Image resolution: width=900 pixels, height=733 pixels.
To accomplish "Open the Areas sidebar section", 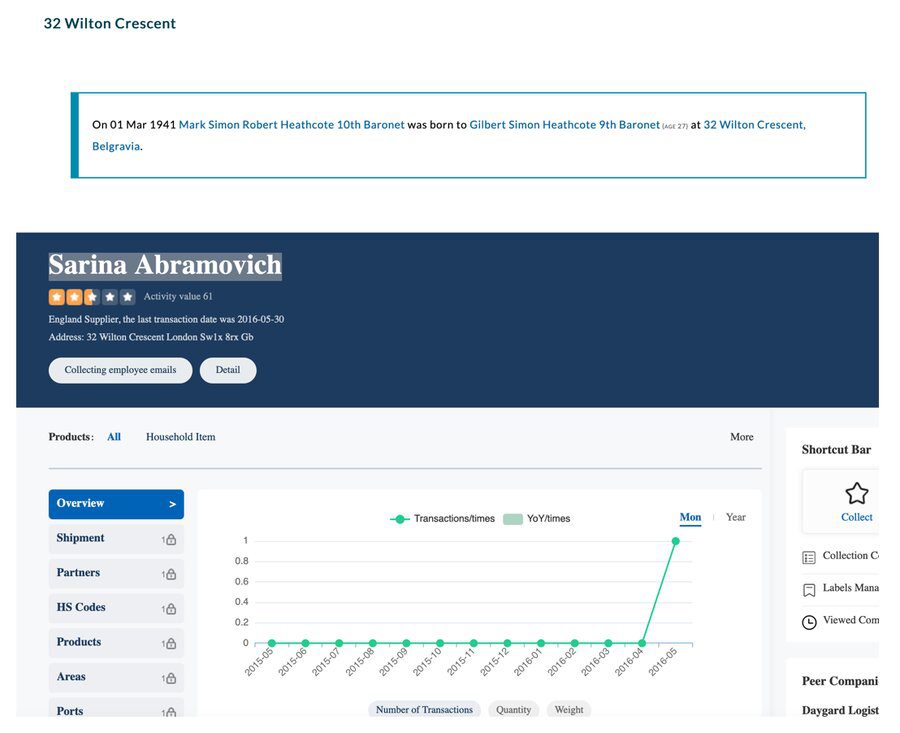I will click(71, 677).
